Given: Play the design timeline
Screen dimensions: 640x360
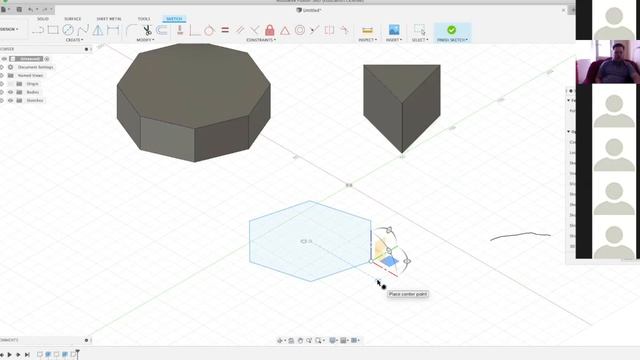Looking at the screenshot, I should pyautogui.click(x=10, y=355).
